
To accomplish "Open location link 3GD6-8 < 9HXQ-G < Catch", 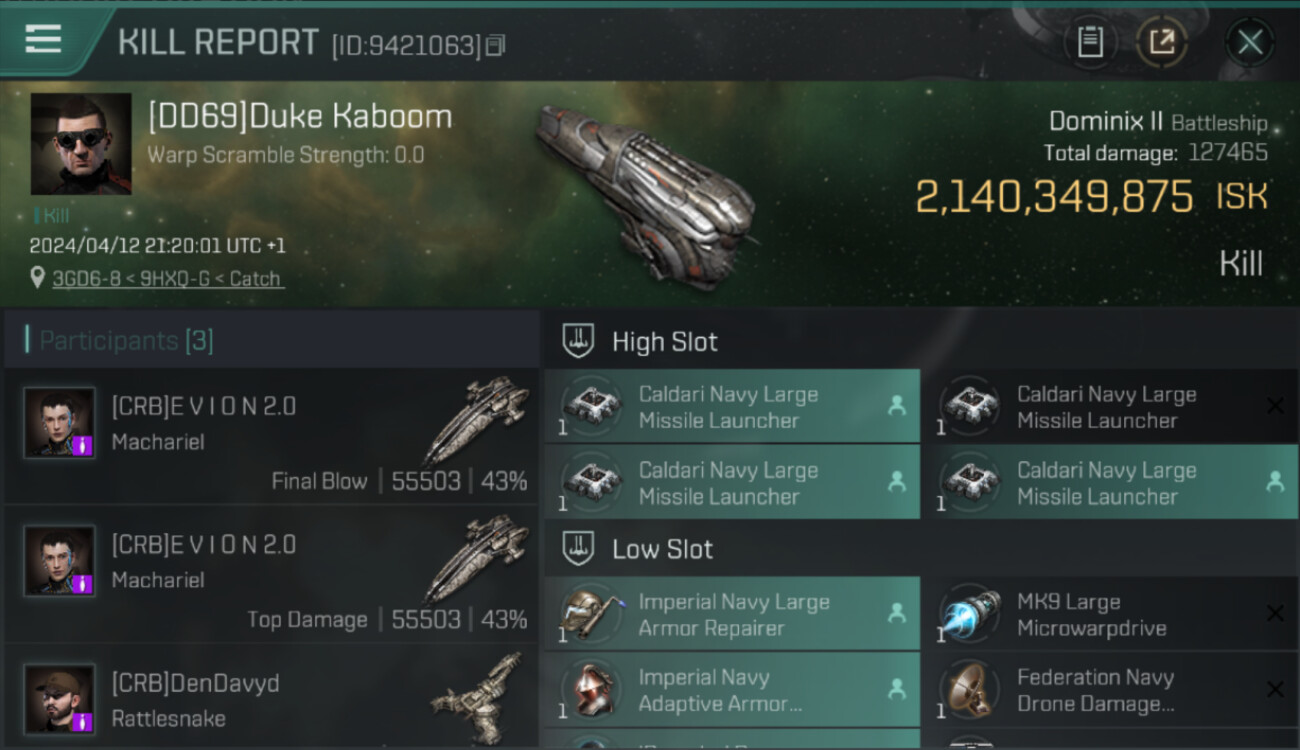I will click(168, 279).
